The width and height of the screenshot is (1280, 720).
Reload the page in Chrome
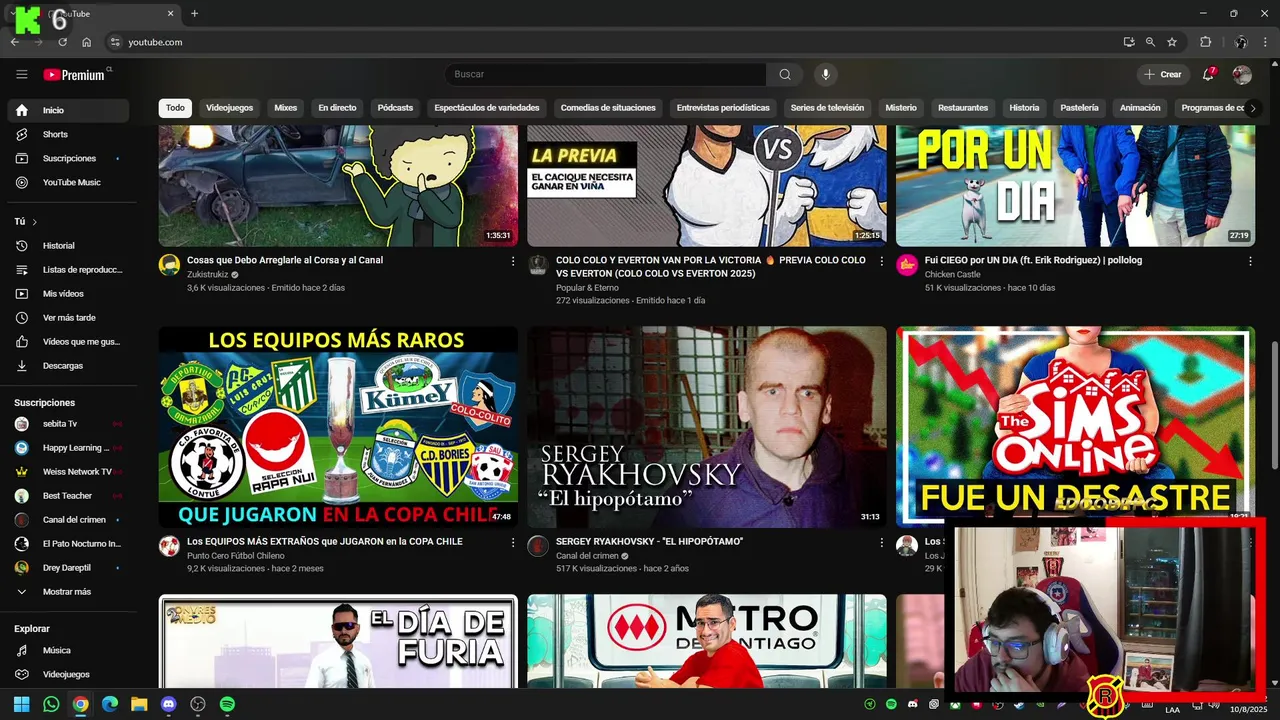click(62, 42)
